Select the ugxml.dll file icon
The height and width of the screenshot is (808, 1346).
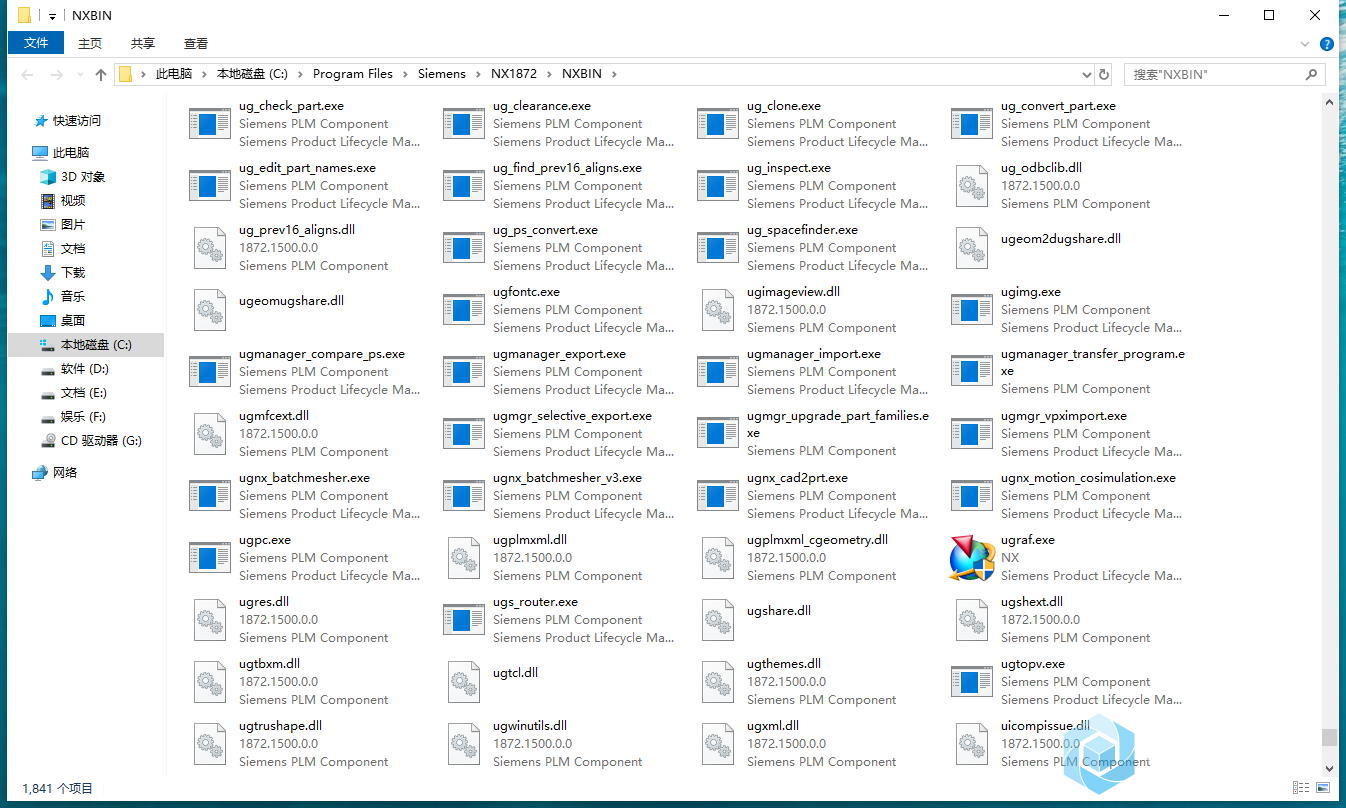[718, 744]
